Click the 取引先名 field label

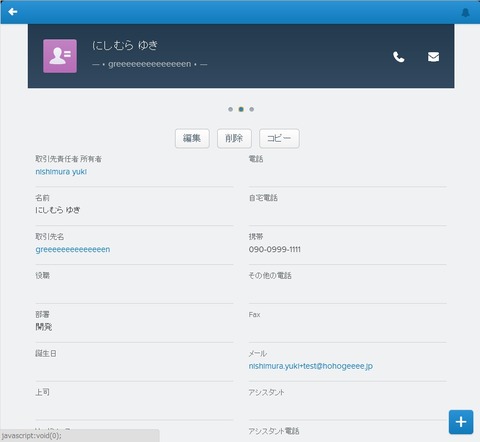pyautogui.click(x=50, y=237)
